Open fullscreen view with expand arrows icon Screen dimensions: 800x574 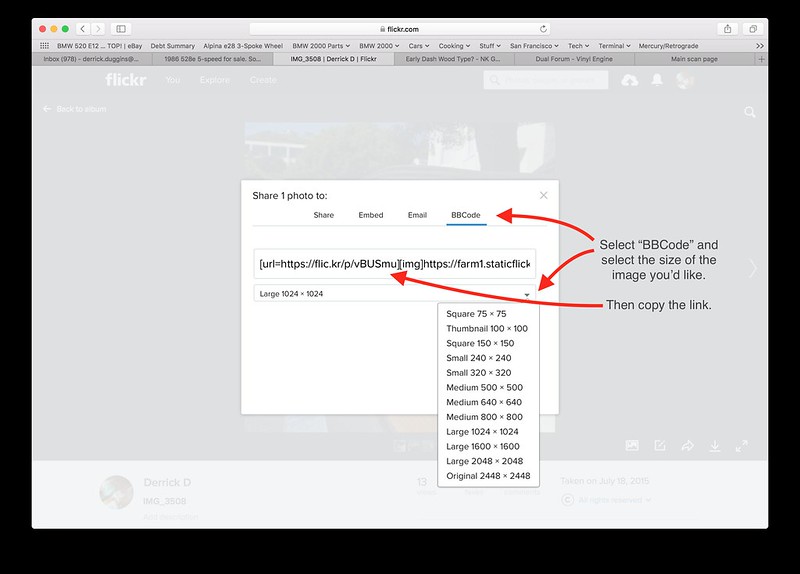coord(742,446)
